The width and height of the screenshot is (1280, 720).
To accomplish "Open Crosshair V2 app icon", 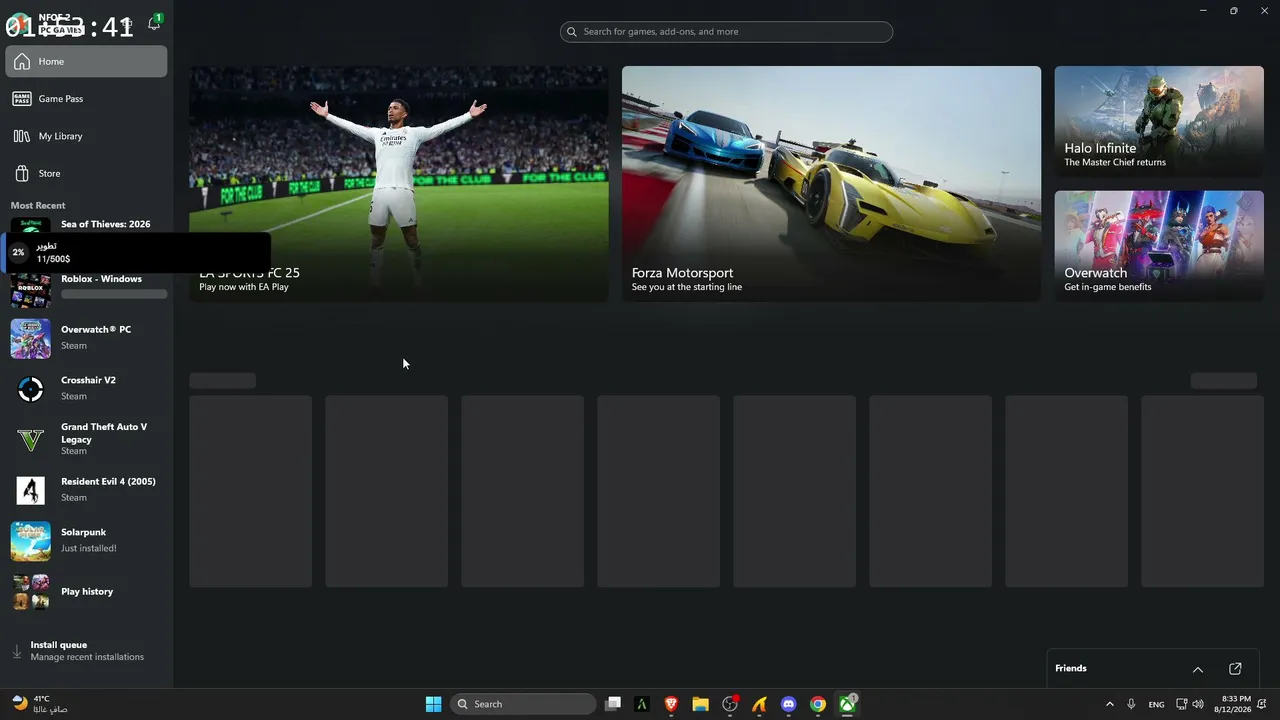I will [x=30, y=389].
